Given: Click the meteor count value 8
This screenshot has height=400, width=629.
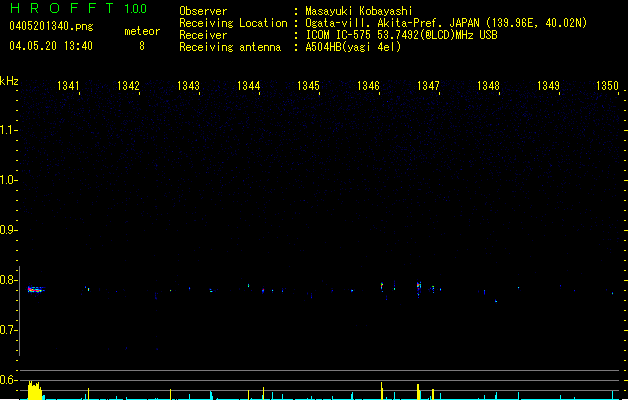Looking at the screenshot, I should (142, 46).
